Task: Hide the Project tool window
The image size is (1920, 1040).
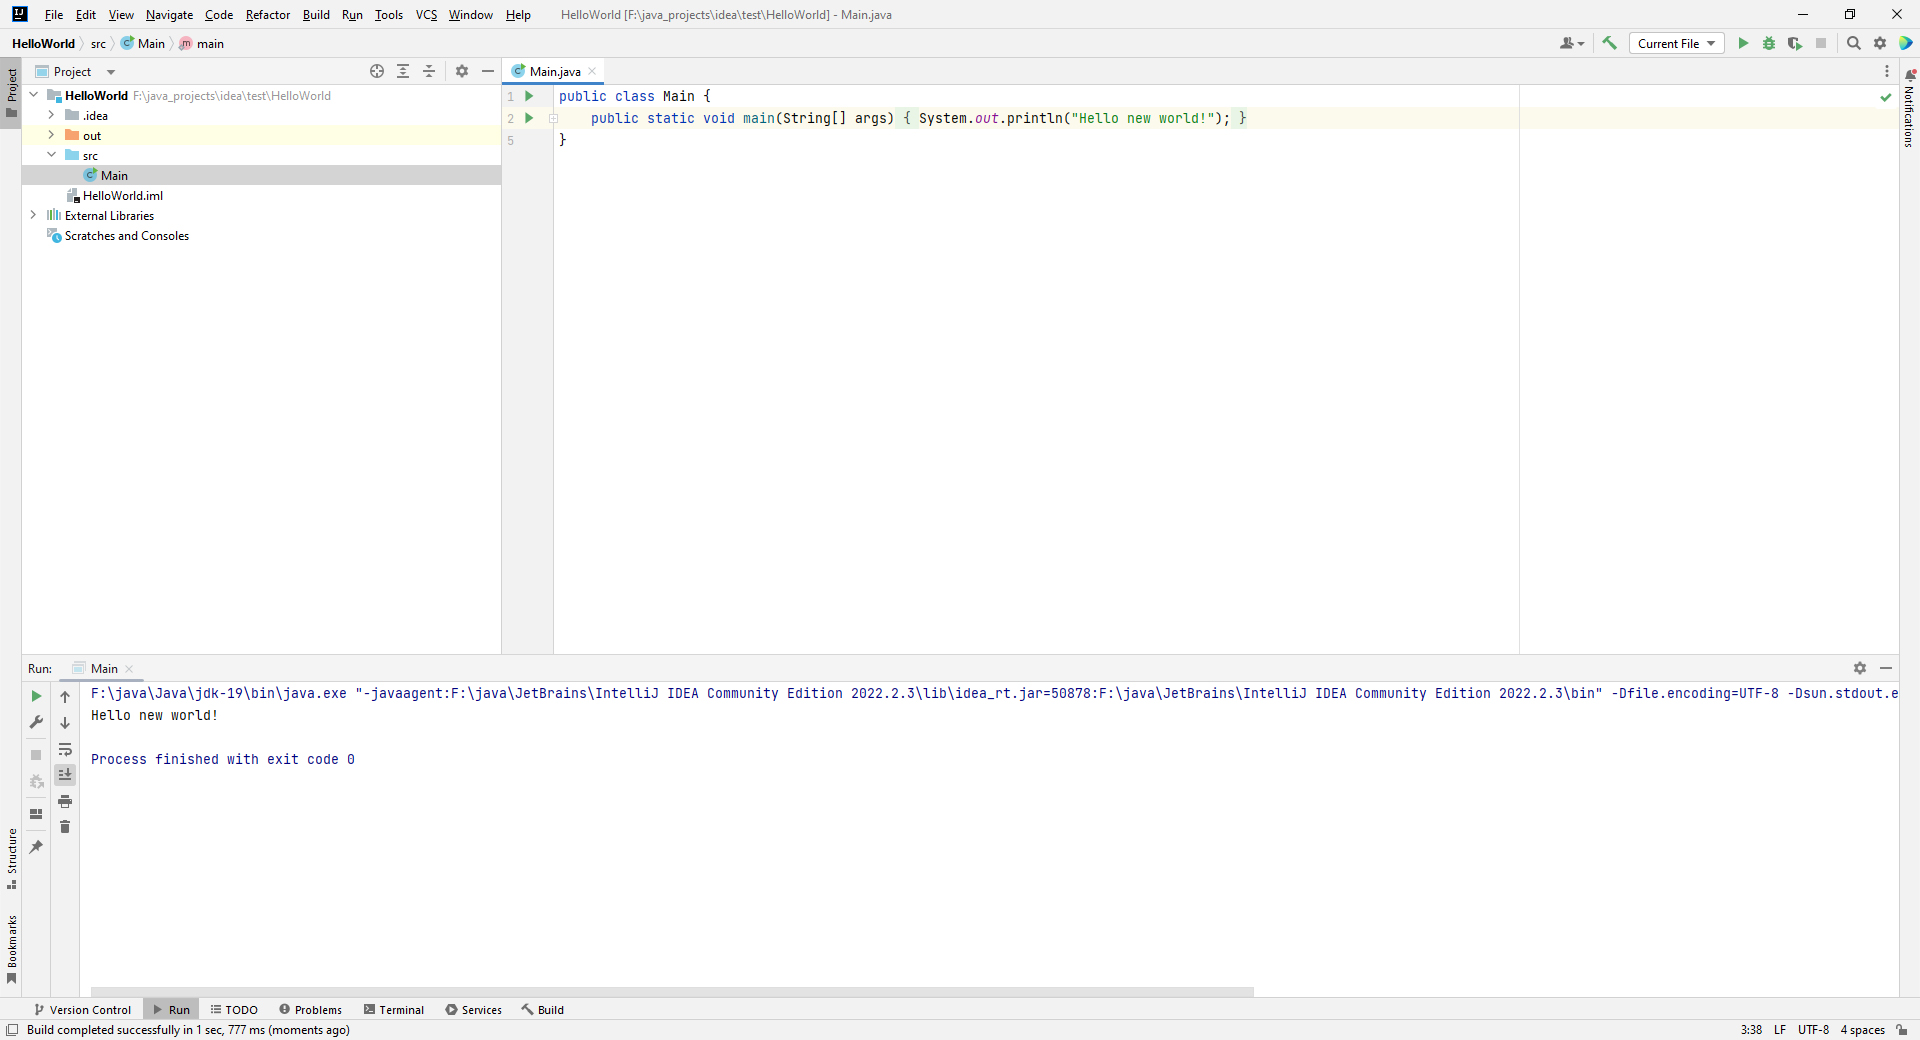Action: 488,71
